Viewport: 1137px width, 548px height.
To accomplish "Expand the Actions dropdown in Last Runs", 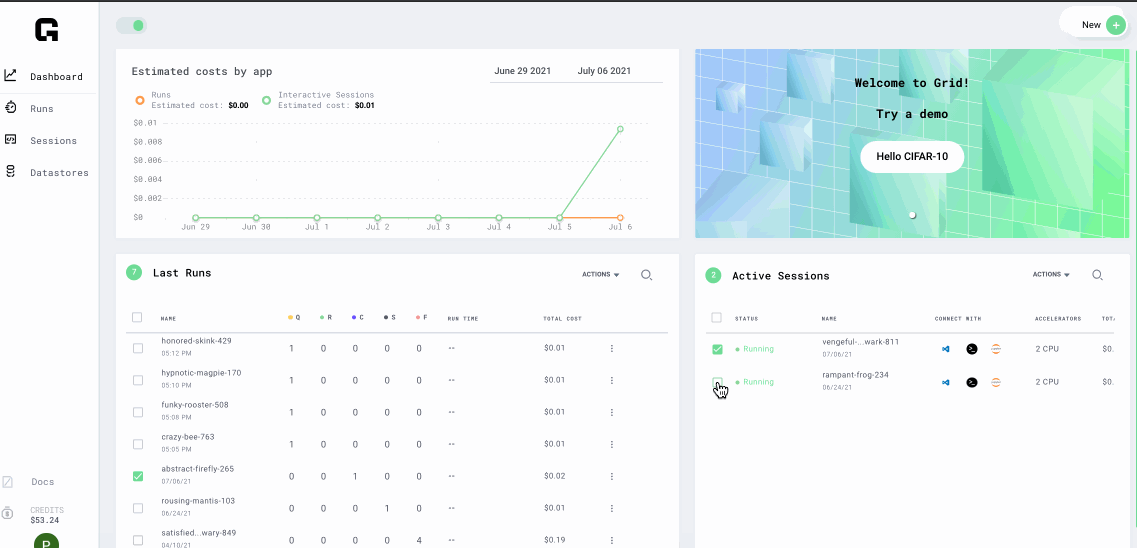I will 601,275.
